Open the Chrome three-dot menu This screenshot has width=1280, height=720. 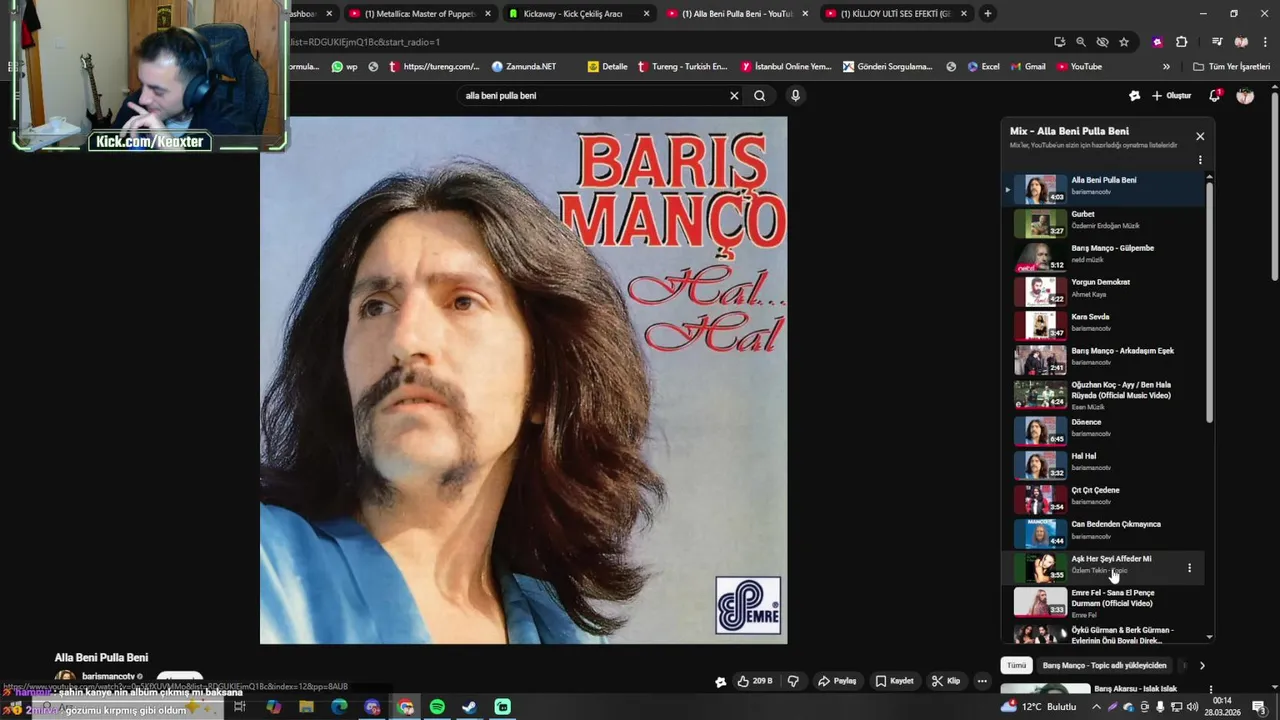click(1265, 42)
